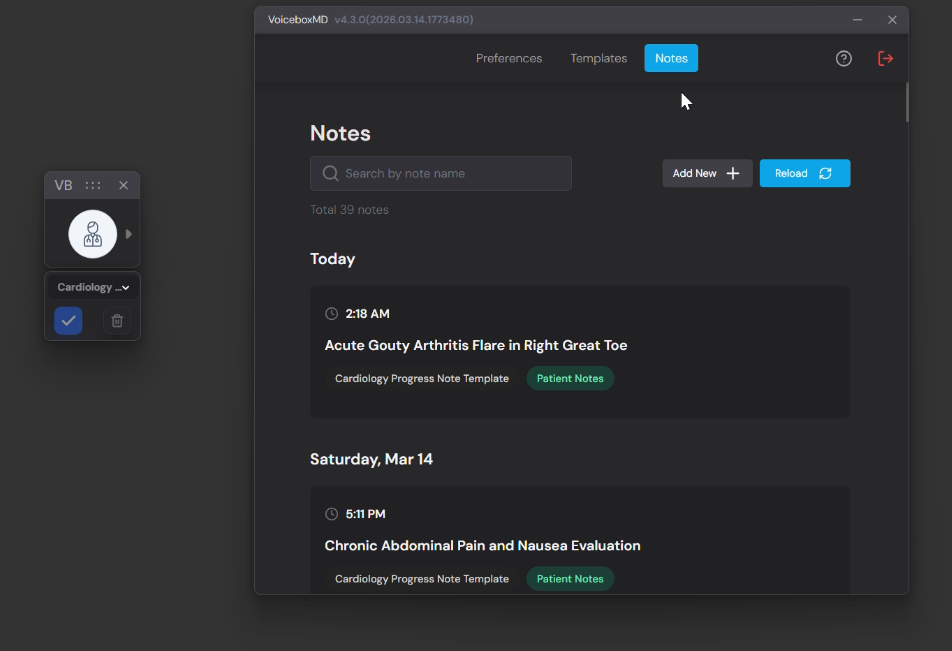952x651 pixels.
Task: Expand the widget side arrow
Action: pyautogui.click(x=129, y=234)
